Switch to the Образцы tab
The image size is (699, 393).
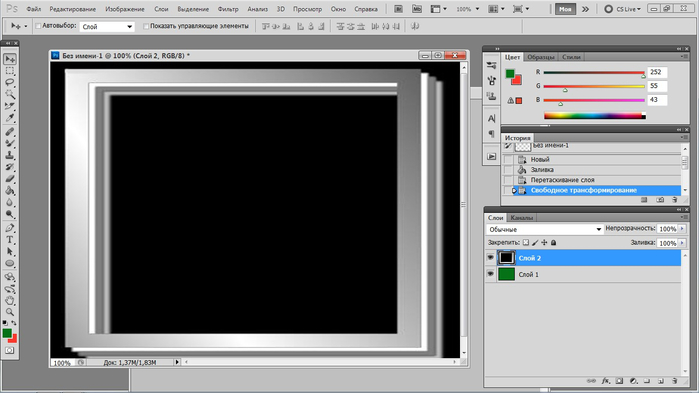[541, 57]
